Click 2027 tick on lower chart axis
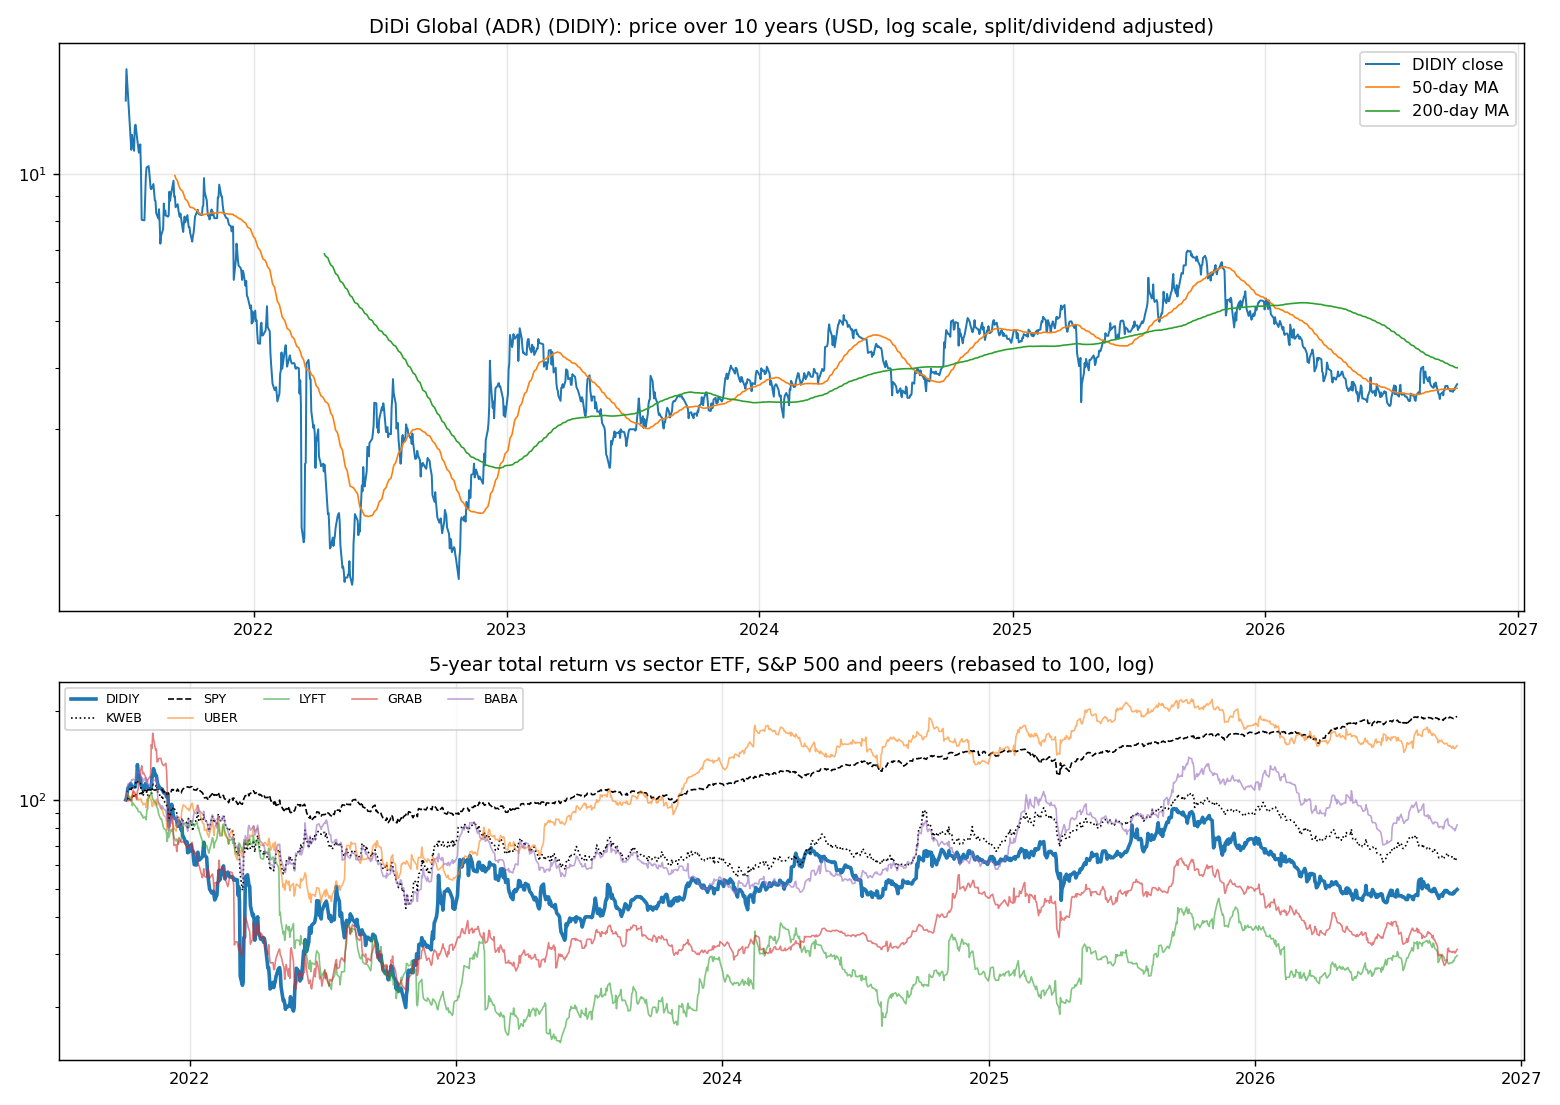This screenshot has height=1105, width=1560. pyautogui.click(x=1521, y=1078)
